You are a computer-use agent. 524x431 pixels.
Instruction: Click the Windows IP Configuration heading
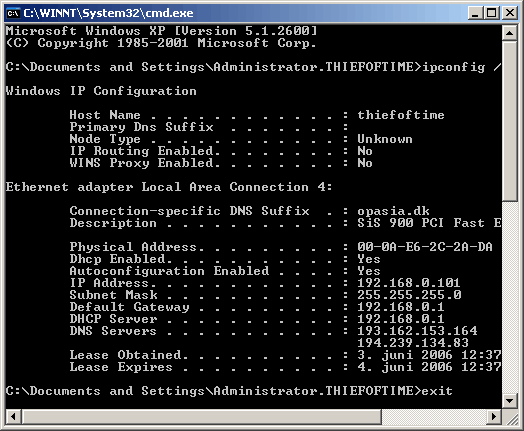click(x=101, y=91)
